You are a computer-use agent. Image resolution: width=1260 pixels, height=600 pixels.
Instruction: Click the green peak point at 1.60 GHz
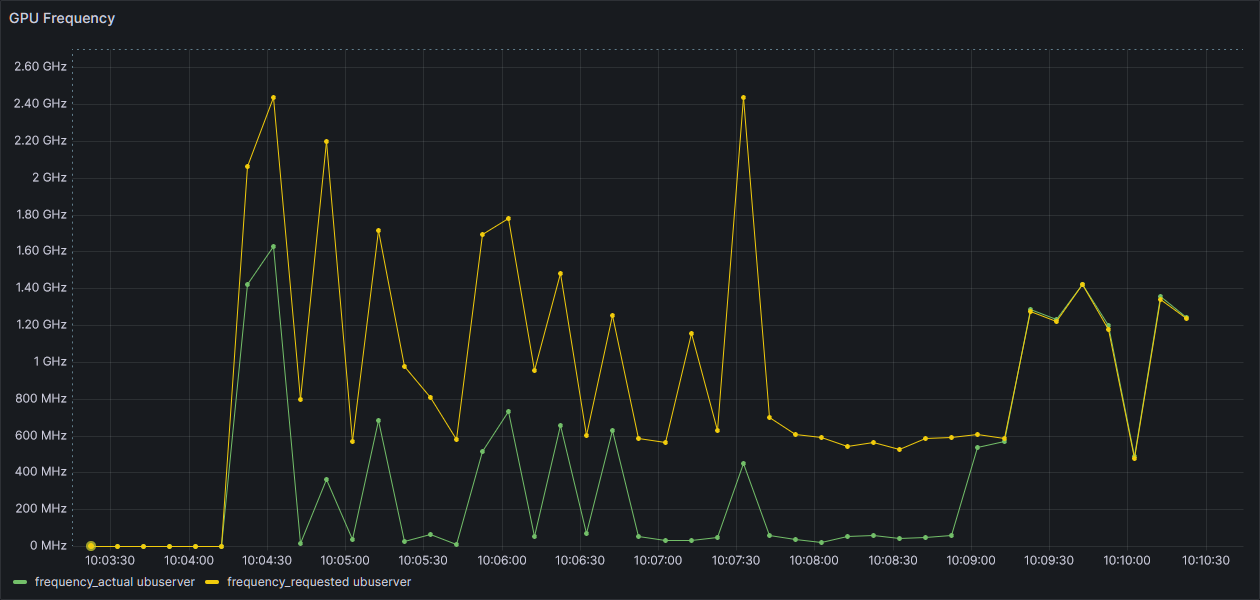coord(273,247)
